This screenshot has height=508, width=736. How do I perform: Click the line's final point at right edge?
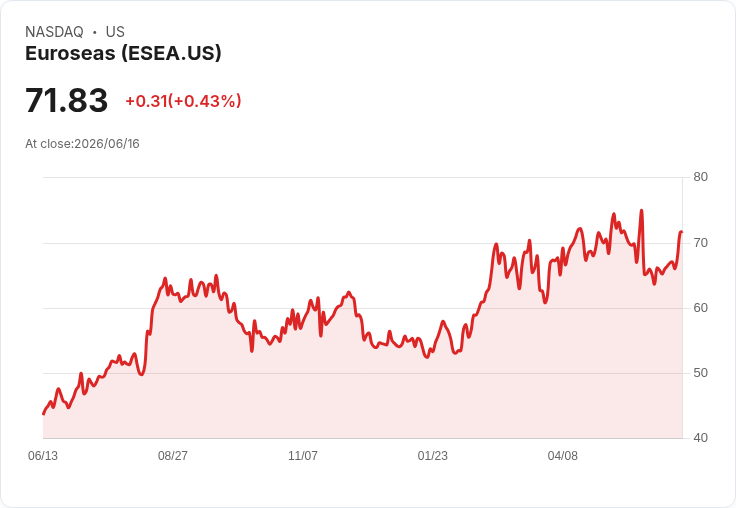[682, 231]
